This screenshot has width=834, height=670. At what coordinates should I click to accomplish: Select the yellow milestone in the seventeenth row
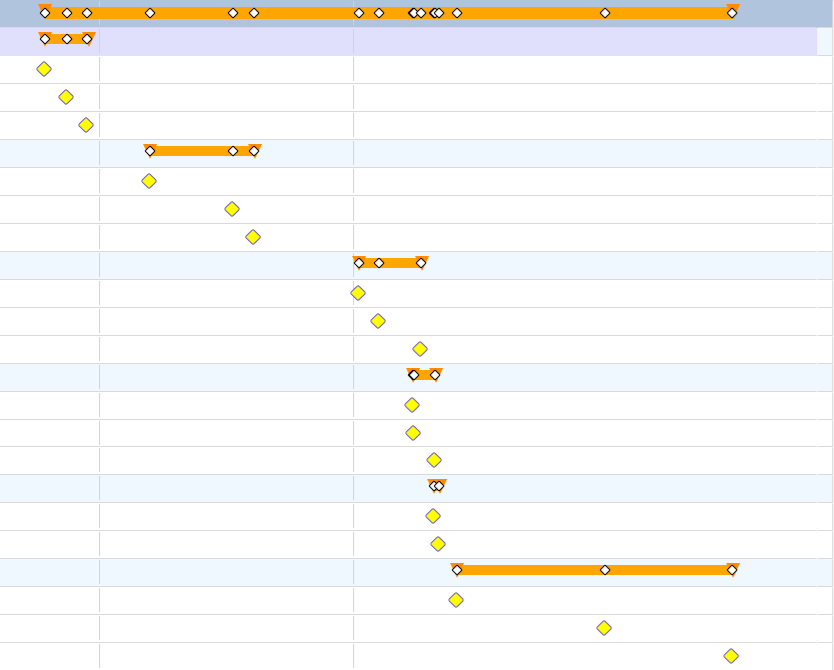point(434,460)
